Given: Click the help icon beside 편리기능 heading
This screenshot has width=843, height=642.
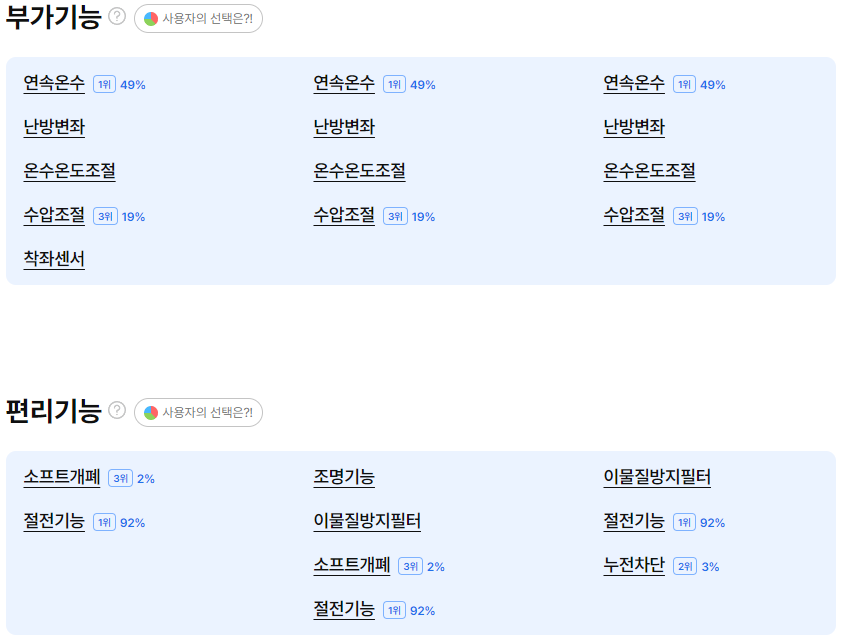Looking at the screenshot, I should 117,410.
